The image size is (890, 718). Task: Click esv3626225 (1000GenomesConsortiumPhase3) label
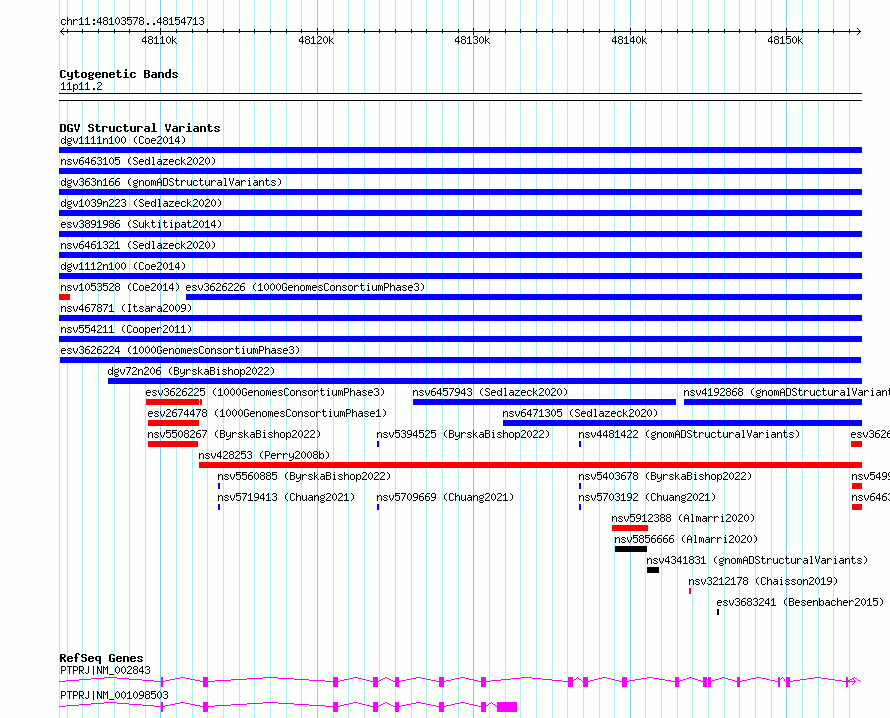click(265, 392)
